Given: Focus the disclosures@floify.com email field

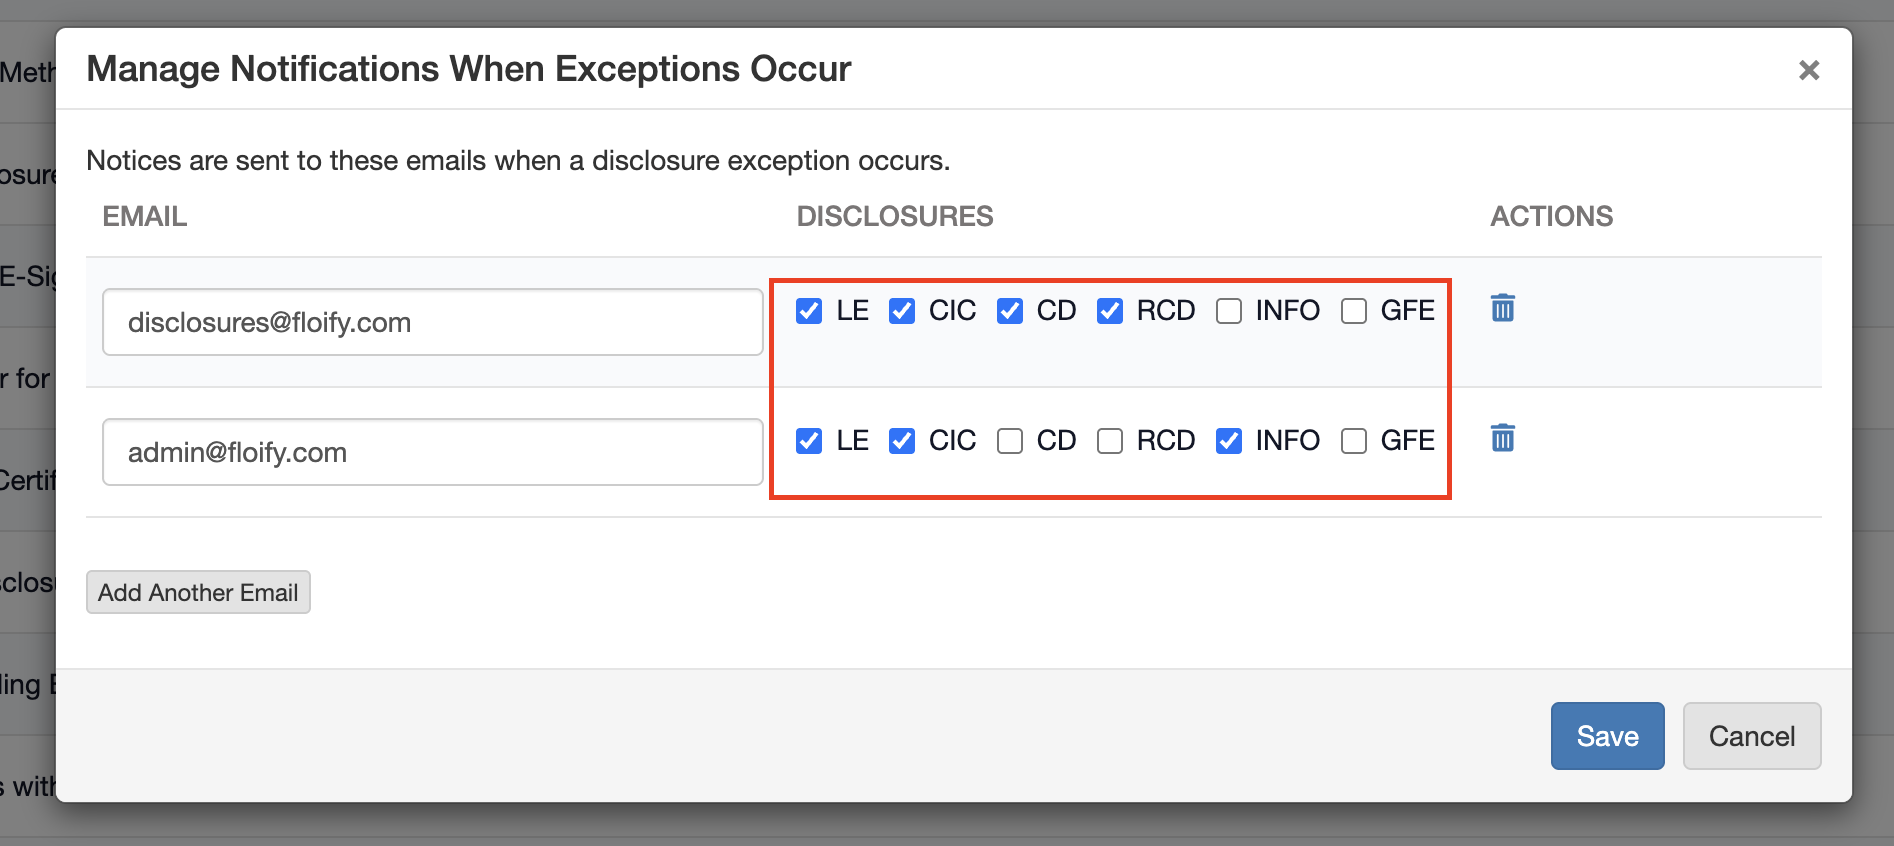Looking at the screenshot, I should coord(432,322).
